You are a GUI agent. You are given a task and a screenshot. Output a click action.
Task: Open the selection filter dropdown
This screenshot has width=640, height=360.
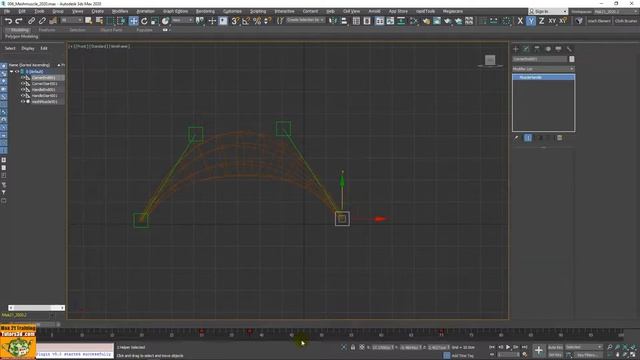tap(71, 20)
